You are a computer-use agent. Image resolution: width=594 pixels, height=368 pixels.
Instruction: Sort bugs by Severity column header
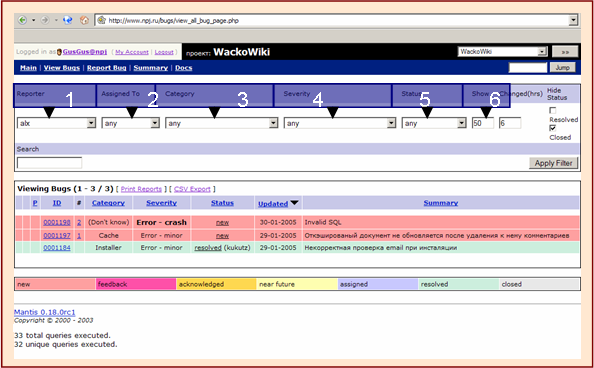point(161,203)
